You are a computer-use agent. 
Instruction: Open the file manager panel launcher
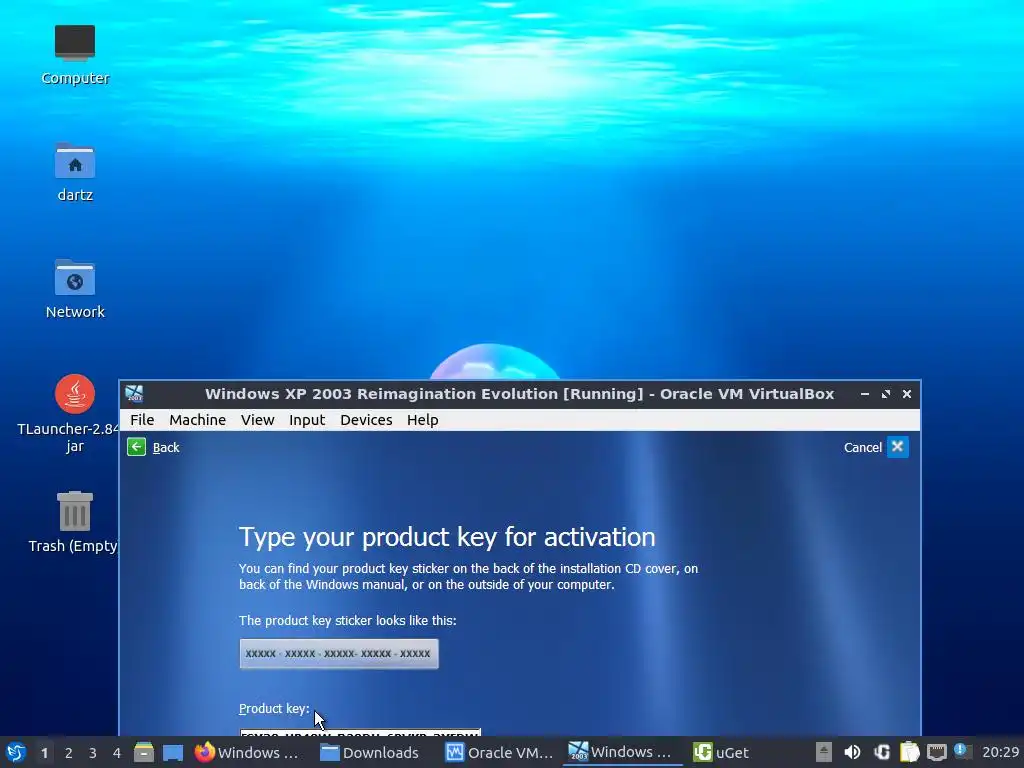click(144, 752)
